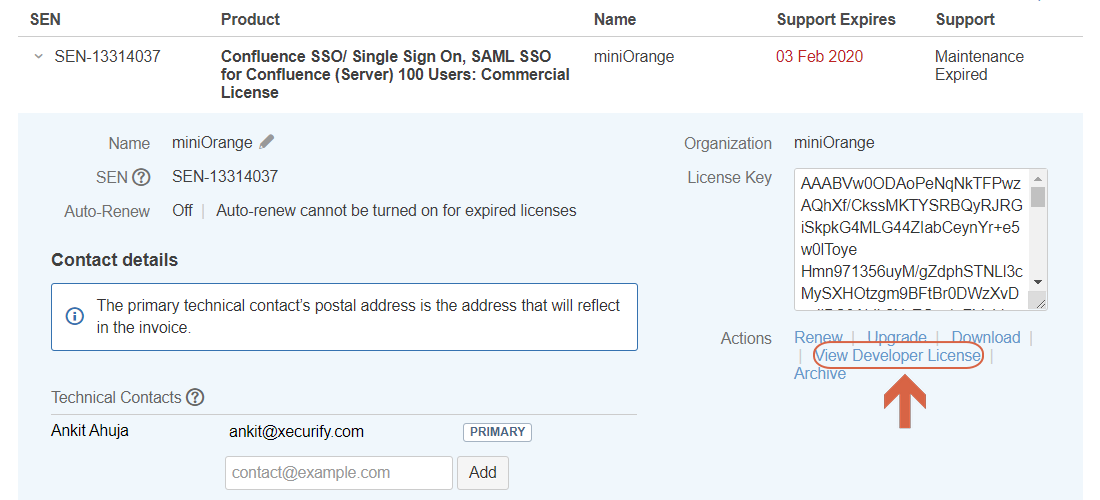The width and height of the screenshot is (1100, 500).
Task: Click the Support Expires column header
Action: tap(836, 20)
